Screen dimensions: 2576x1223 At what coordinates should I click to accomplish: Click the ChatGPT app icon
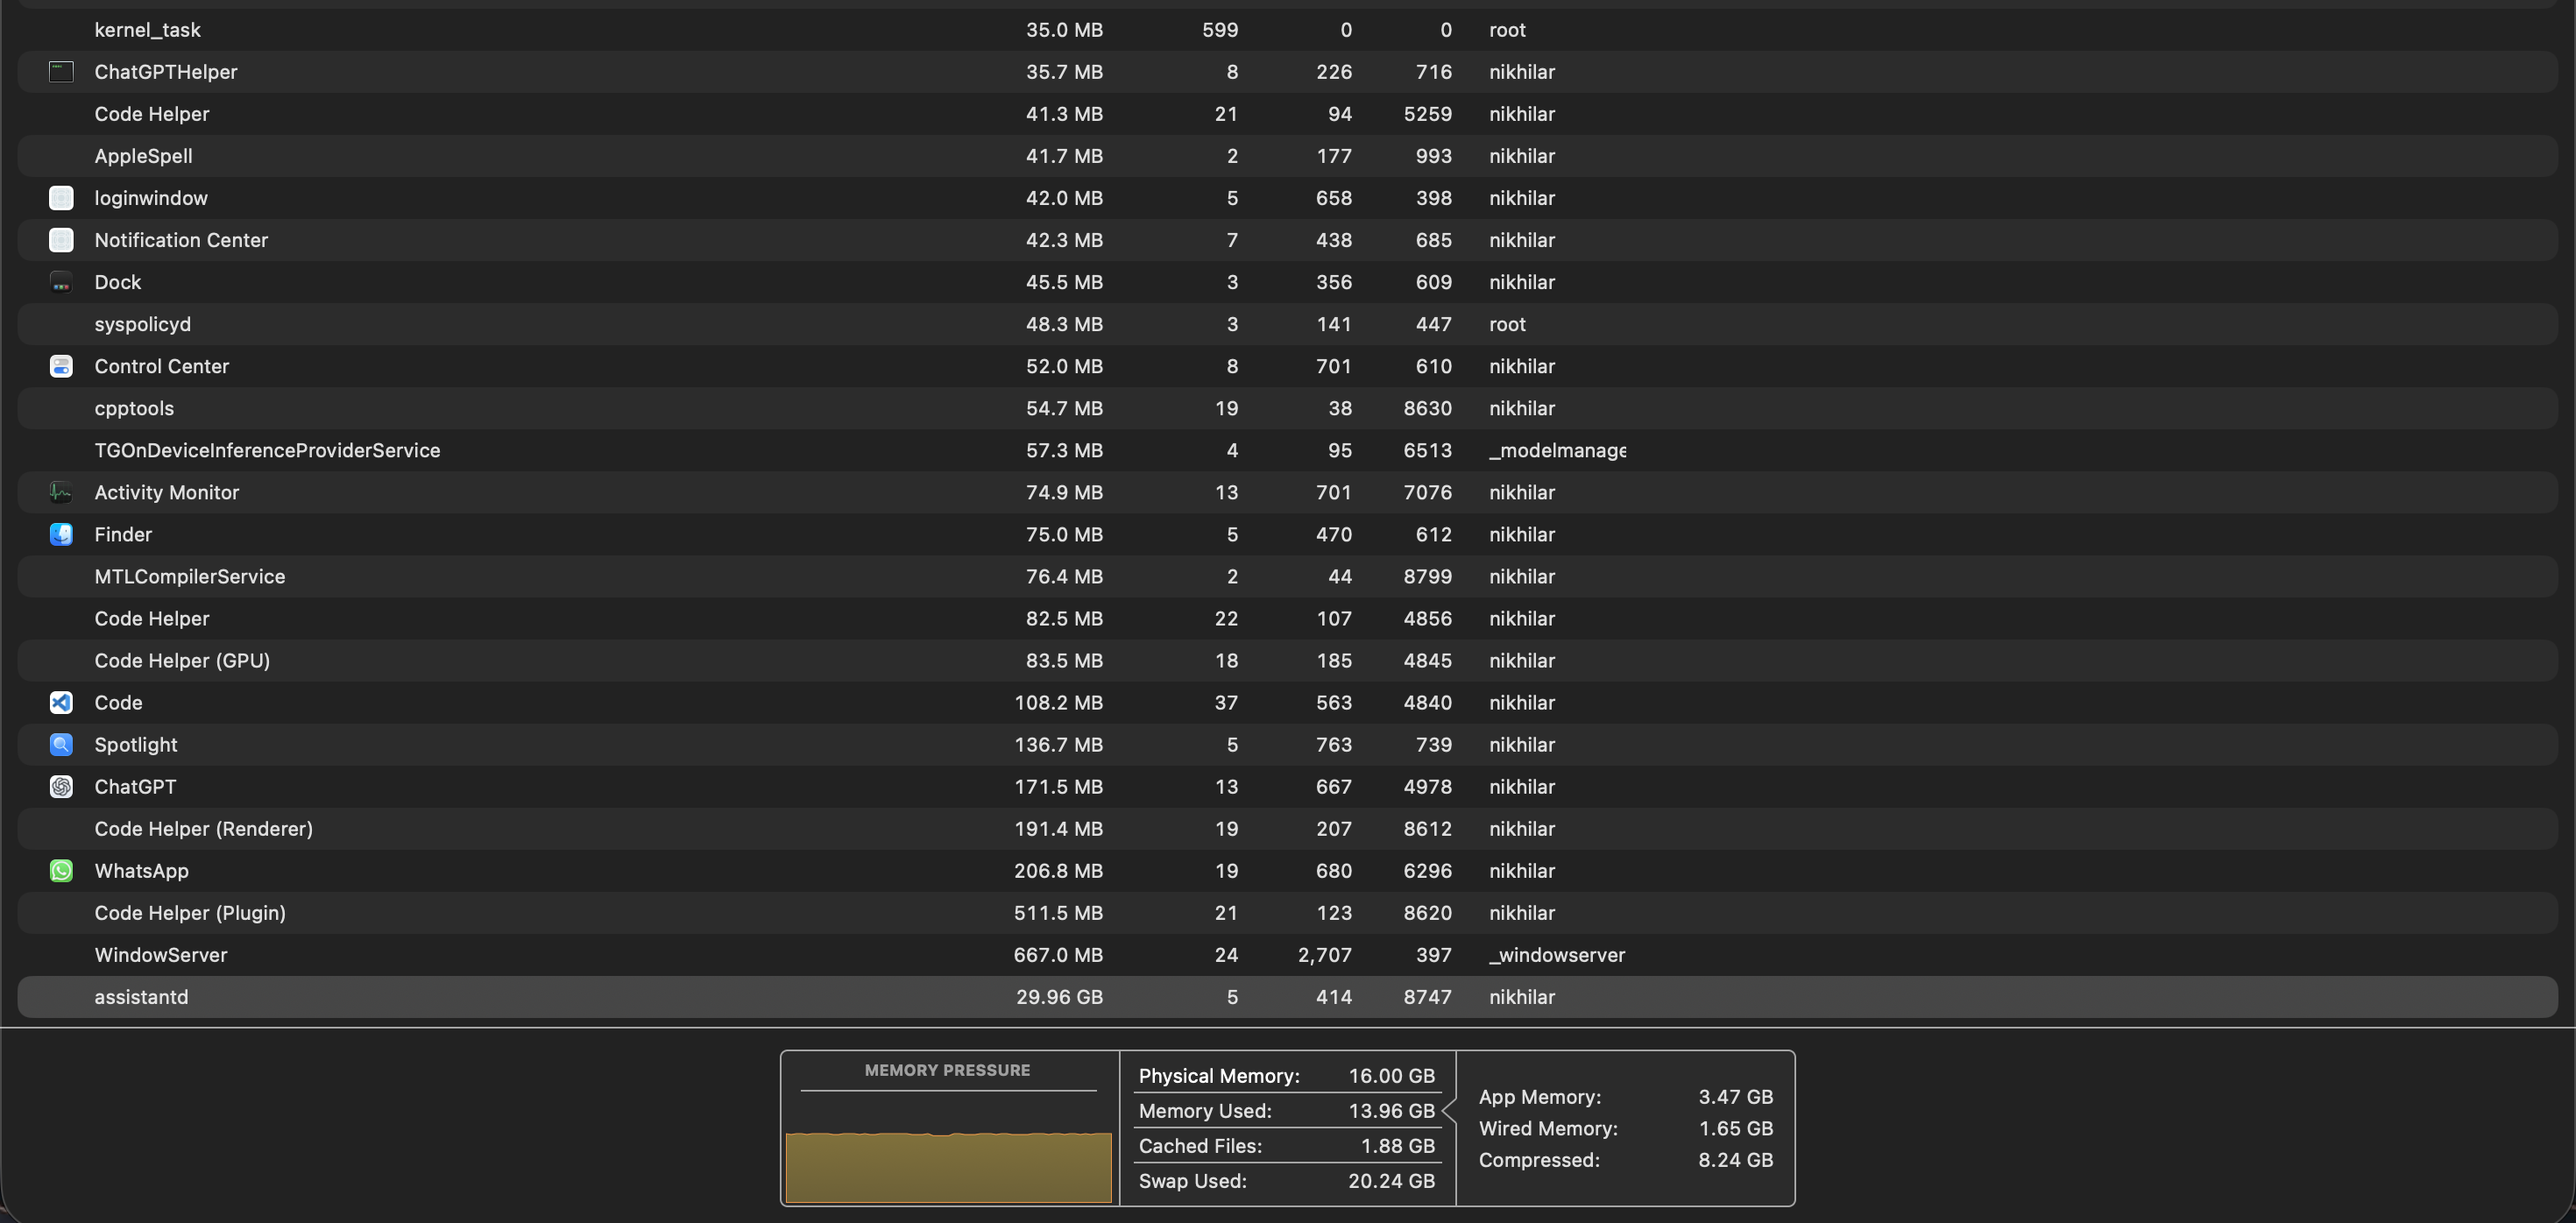pyautogui.click(x=61, y=786)
